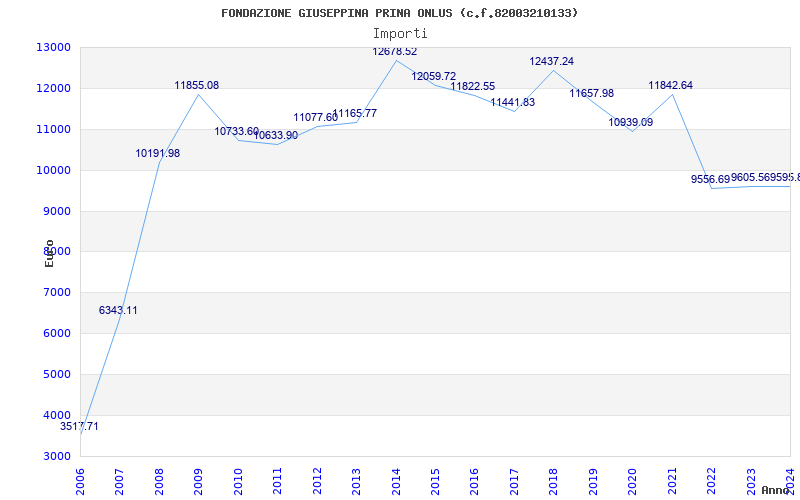Screen dimensions: 800x500
Task: Click x-axis year 2018
Action: coord(554,481)
